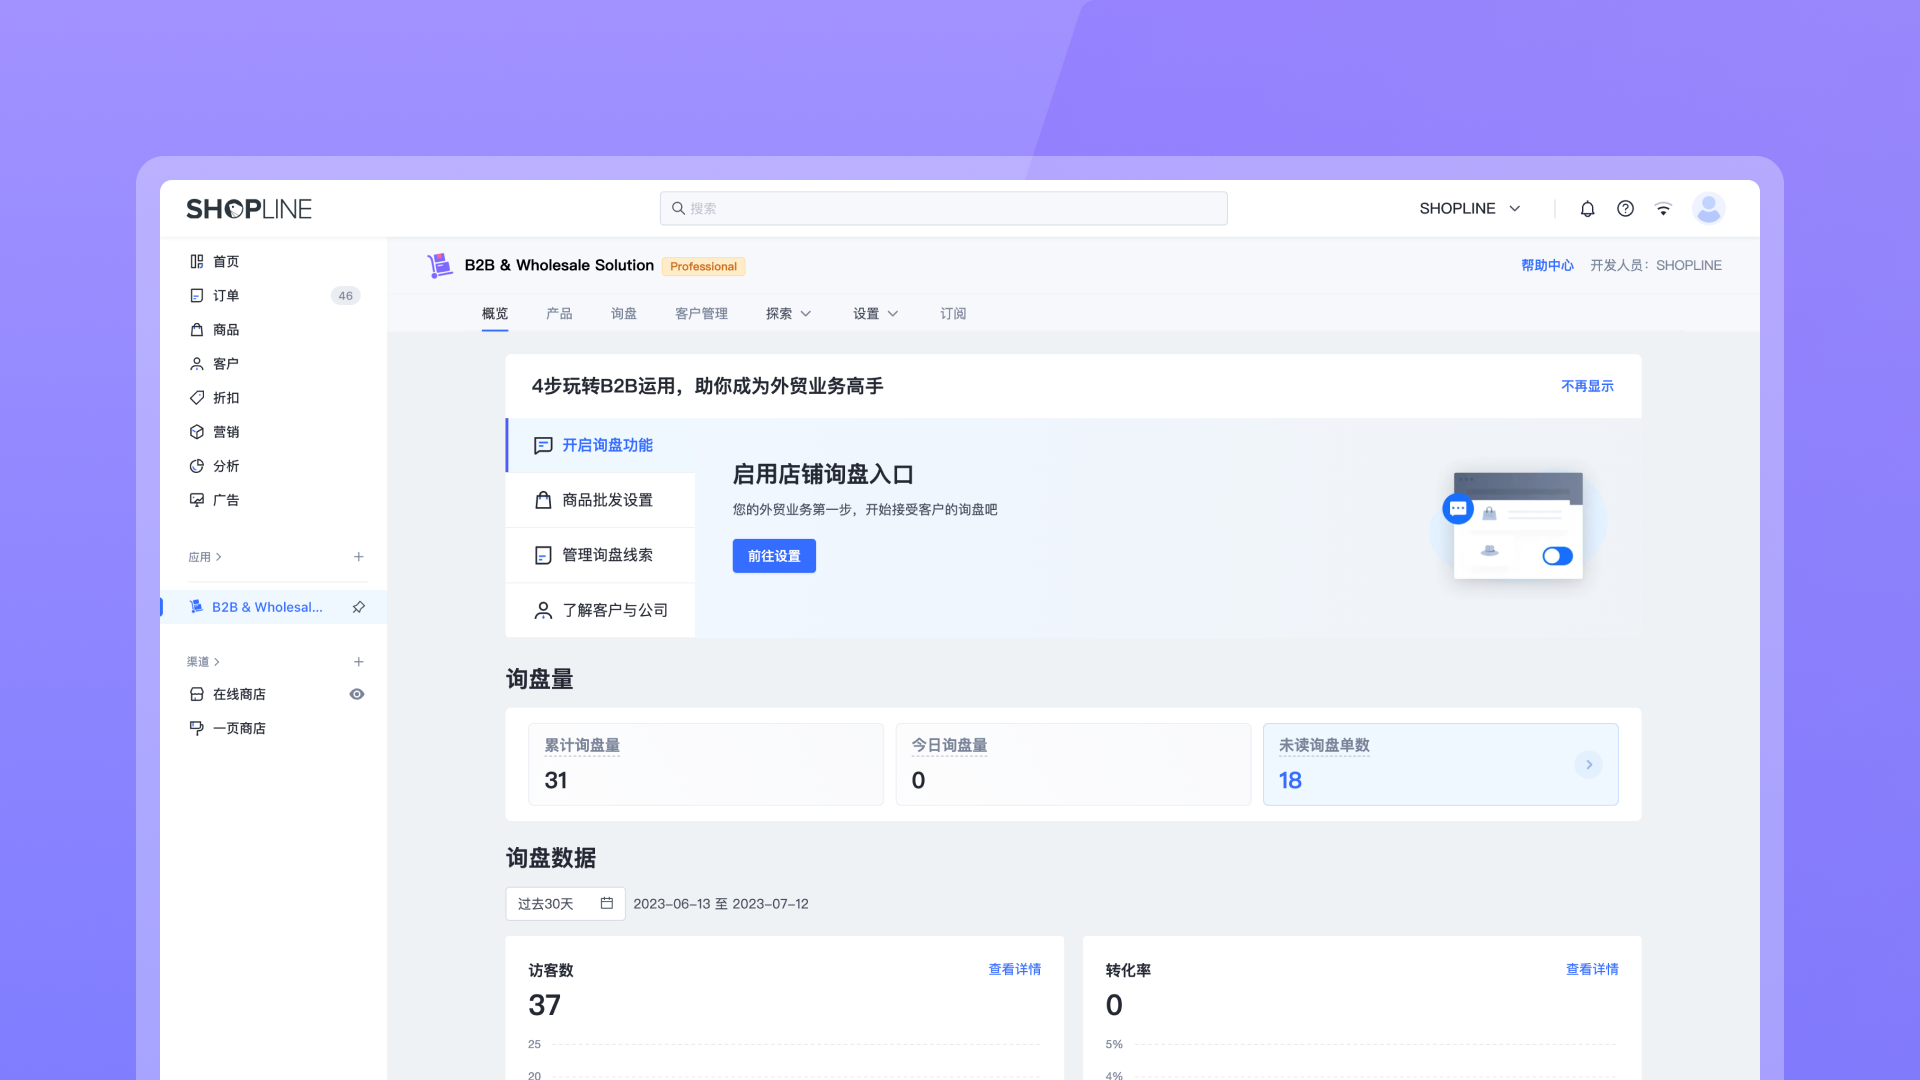Viewport: 1920px width, 1080px height.
Task: Expand the 探索 dropdown tab
Action: pos(788,314)
